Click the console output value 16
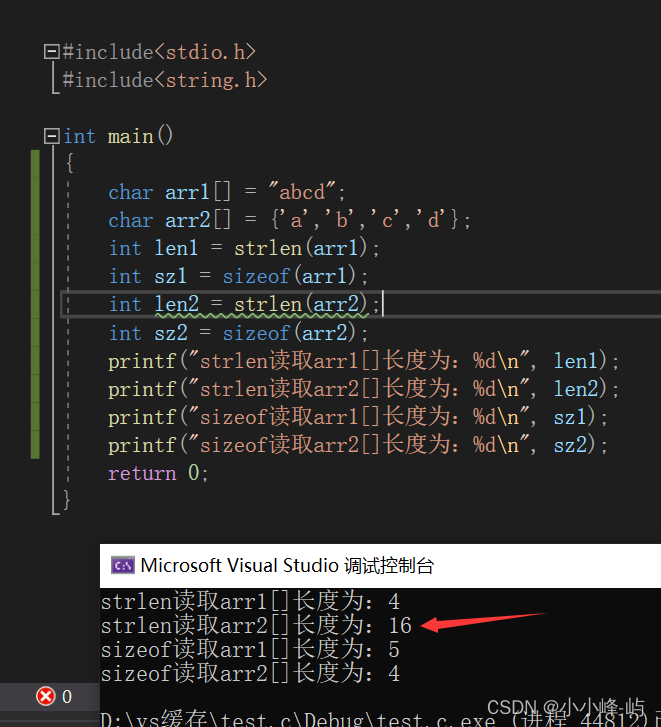This screenshot has width=661, height=727. 400,625
